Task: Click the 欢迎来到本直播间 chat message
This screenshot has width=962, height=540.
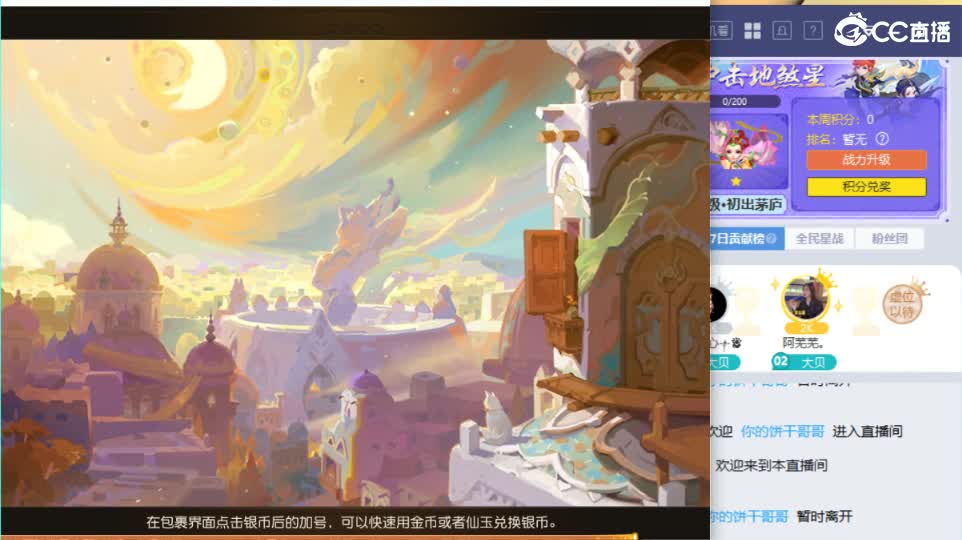Action: point(771,466)
